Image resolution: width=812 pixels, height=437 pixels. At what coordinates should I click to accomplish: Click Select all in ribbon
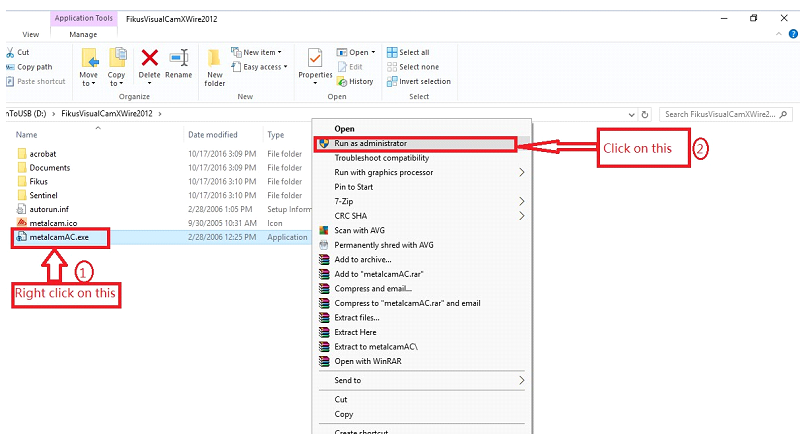click(408, 52)
